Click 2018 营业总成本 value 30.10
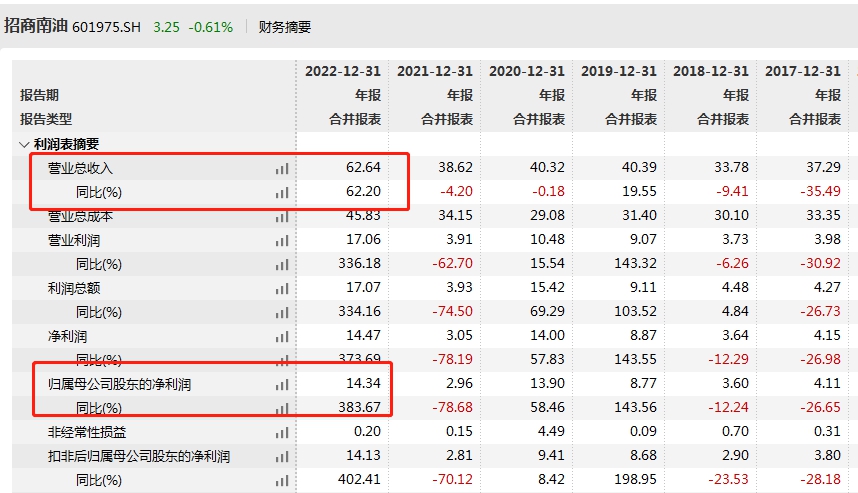Viewport: 858px width, 493px height. [731, 216]
